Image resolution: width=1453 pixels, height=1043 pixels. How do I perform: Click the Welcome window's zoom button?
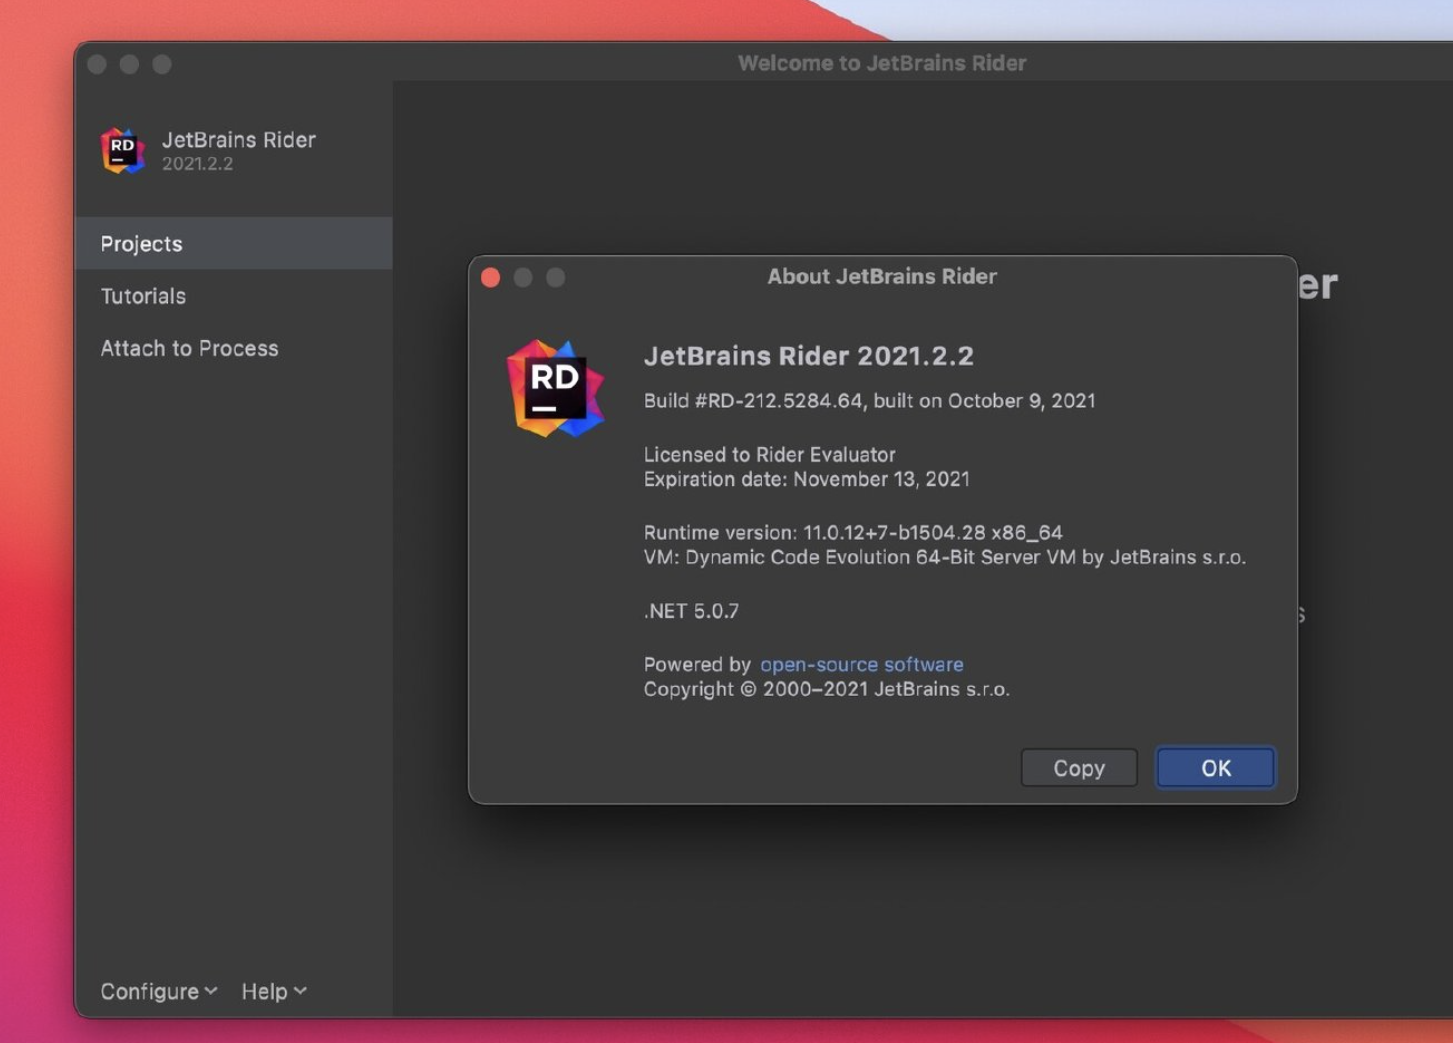[162, 65]
